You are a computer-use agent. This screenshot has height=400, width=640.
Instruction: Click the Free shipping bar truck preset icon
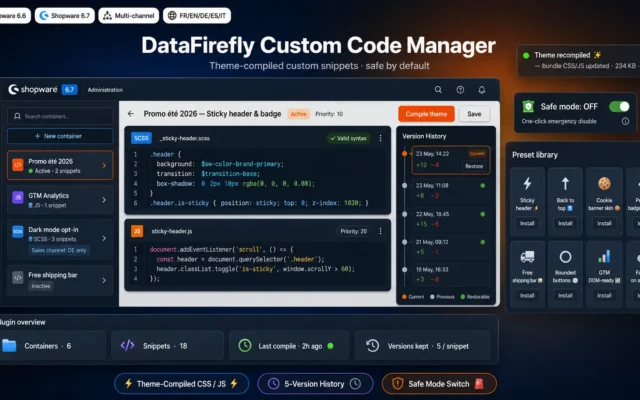527,256
